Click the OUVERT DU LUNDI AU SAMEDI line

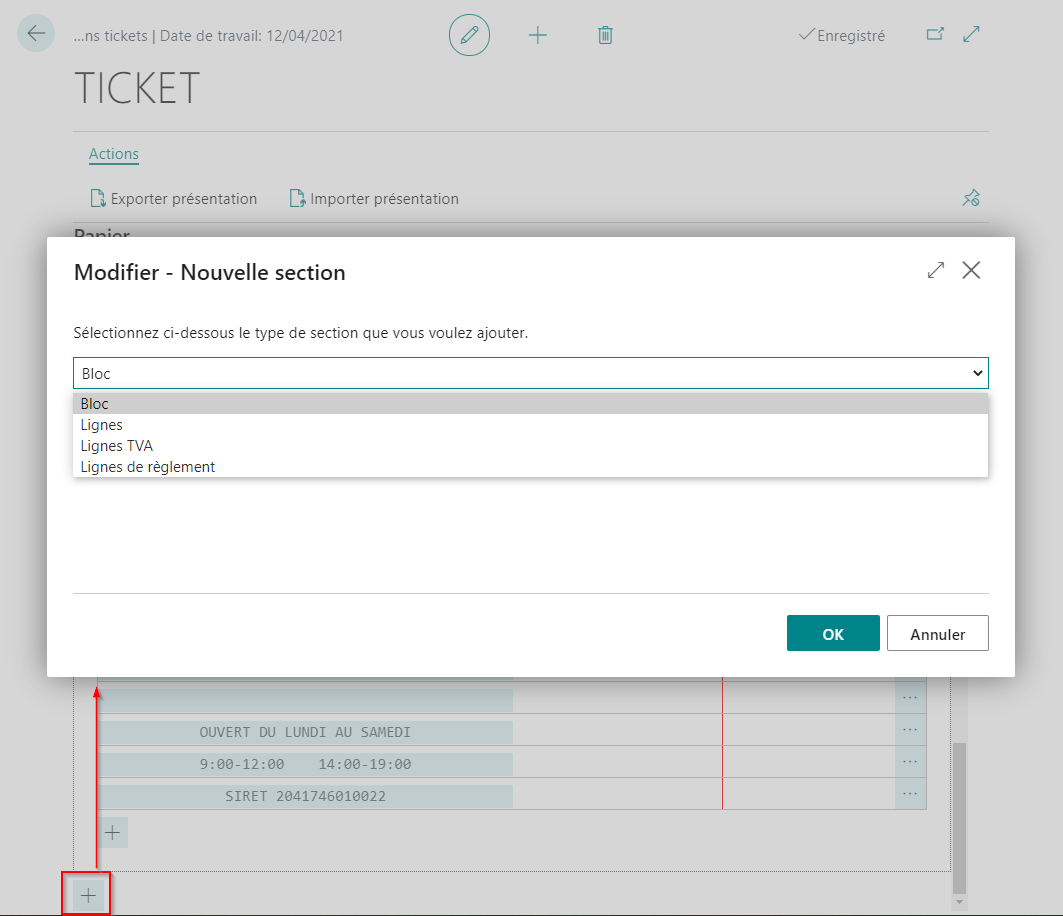click(305, 732)
